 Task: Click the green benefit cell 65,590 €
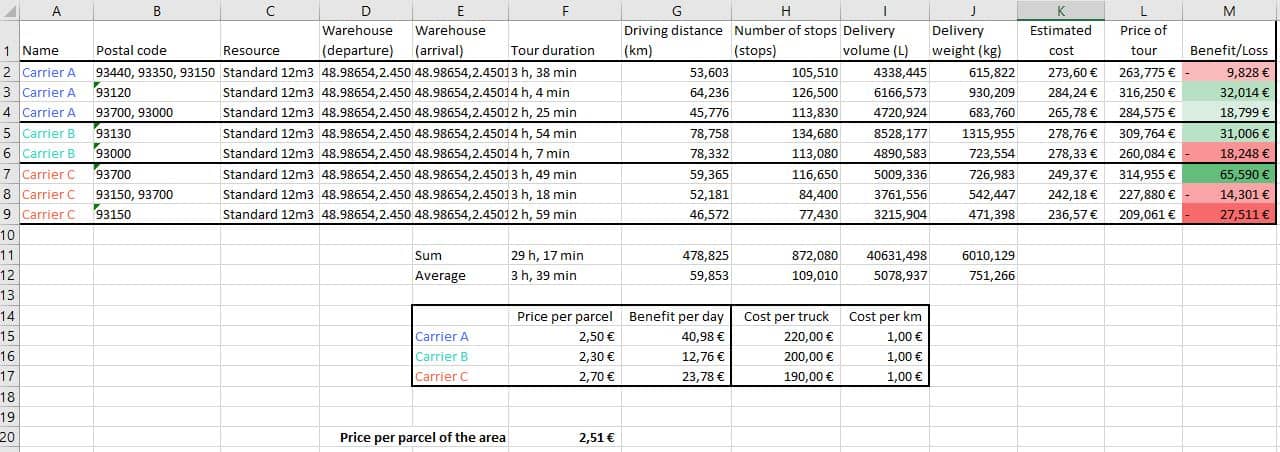[1229, 174]
